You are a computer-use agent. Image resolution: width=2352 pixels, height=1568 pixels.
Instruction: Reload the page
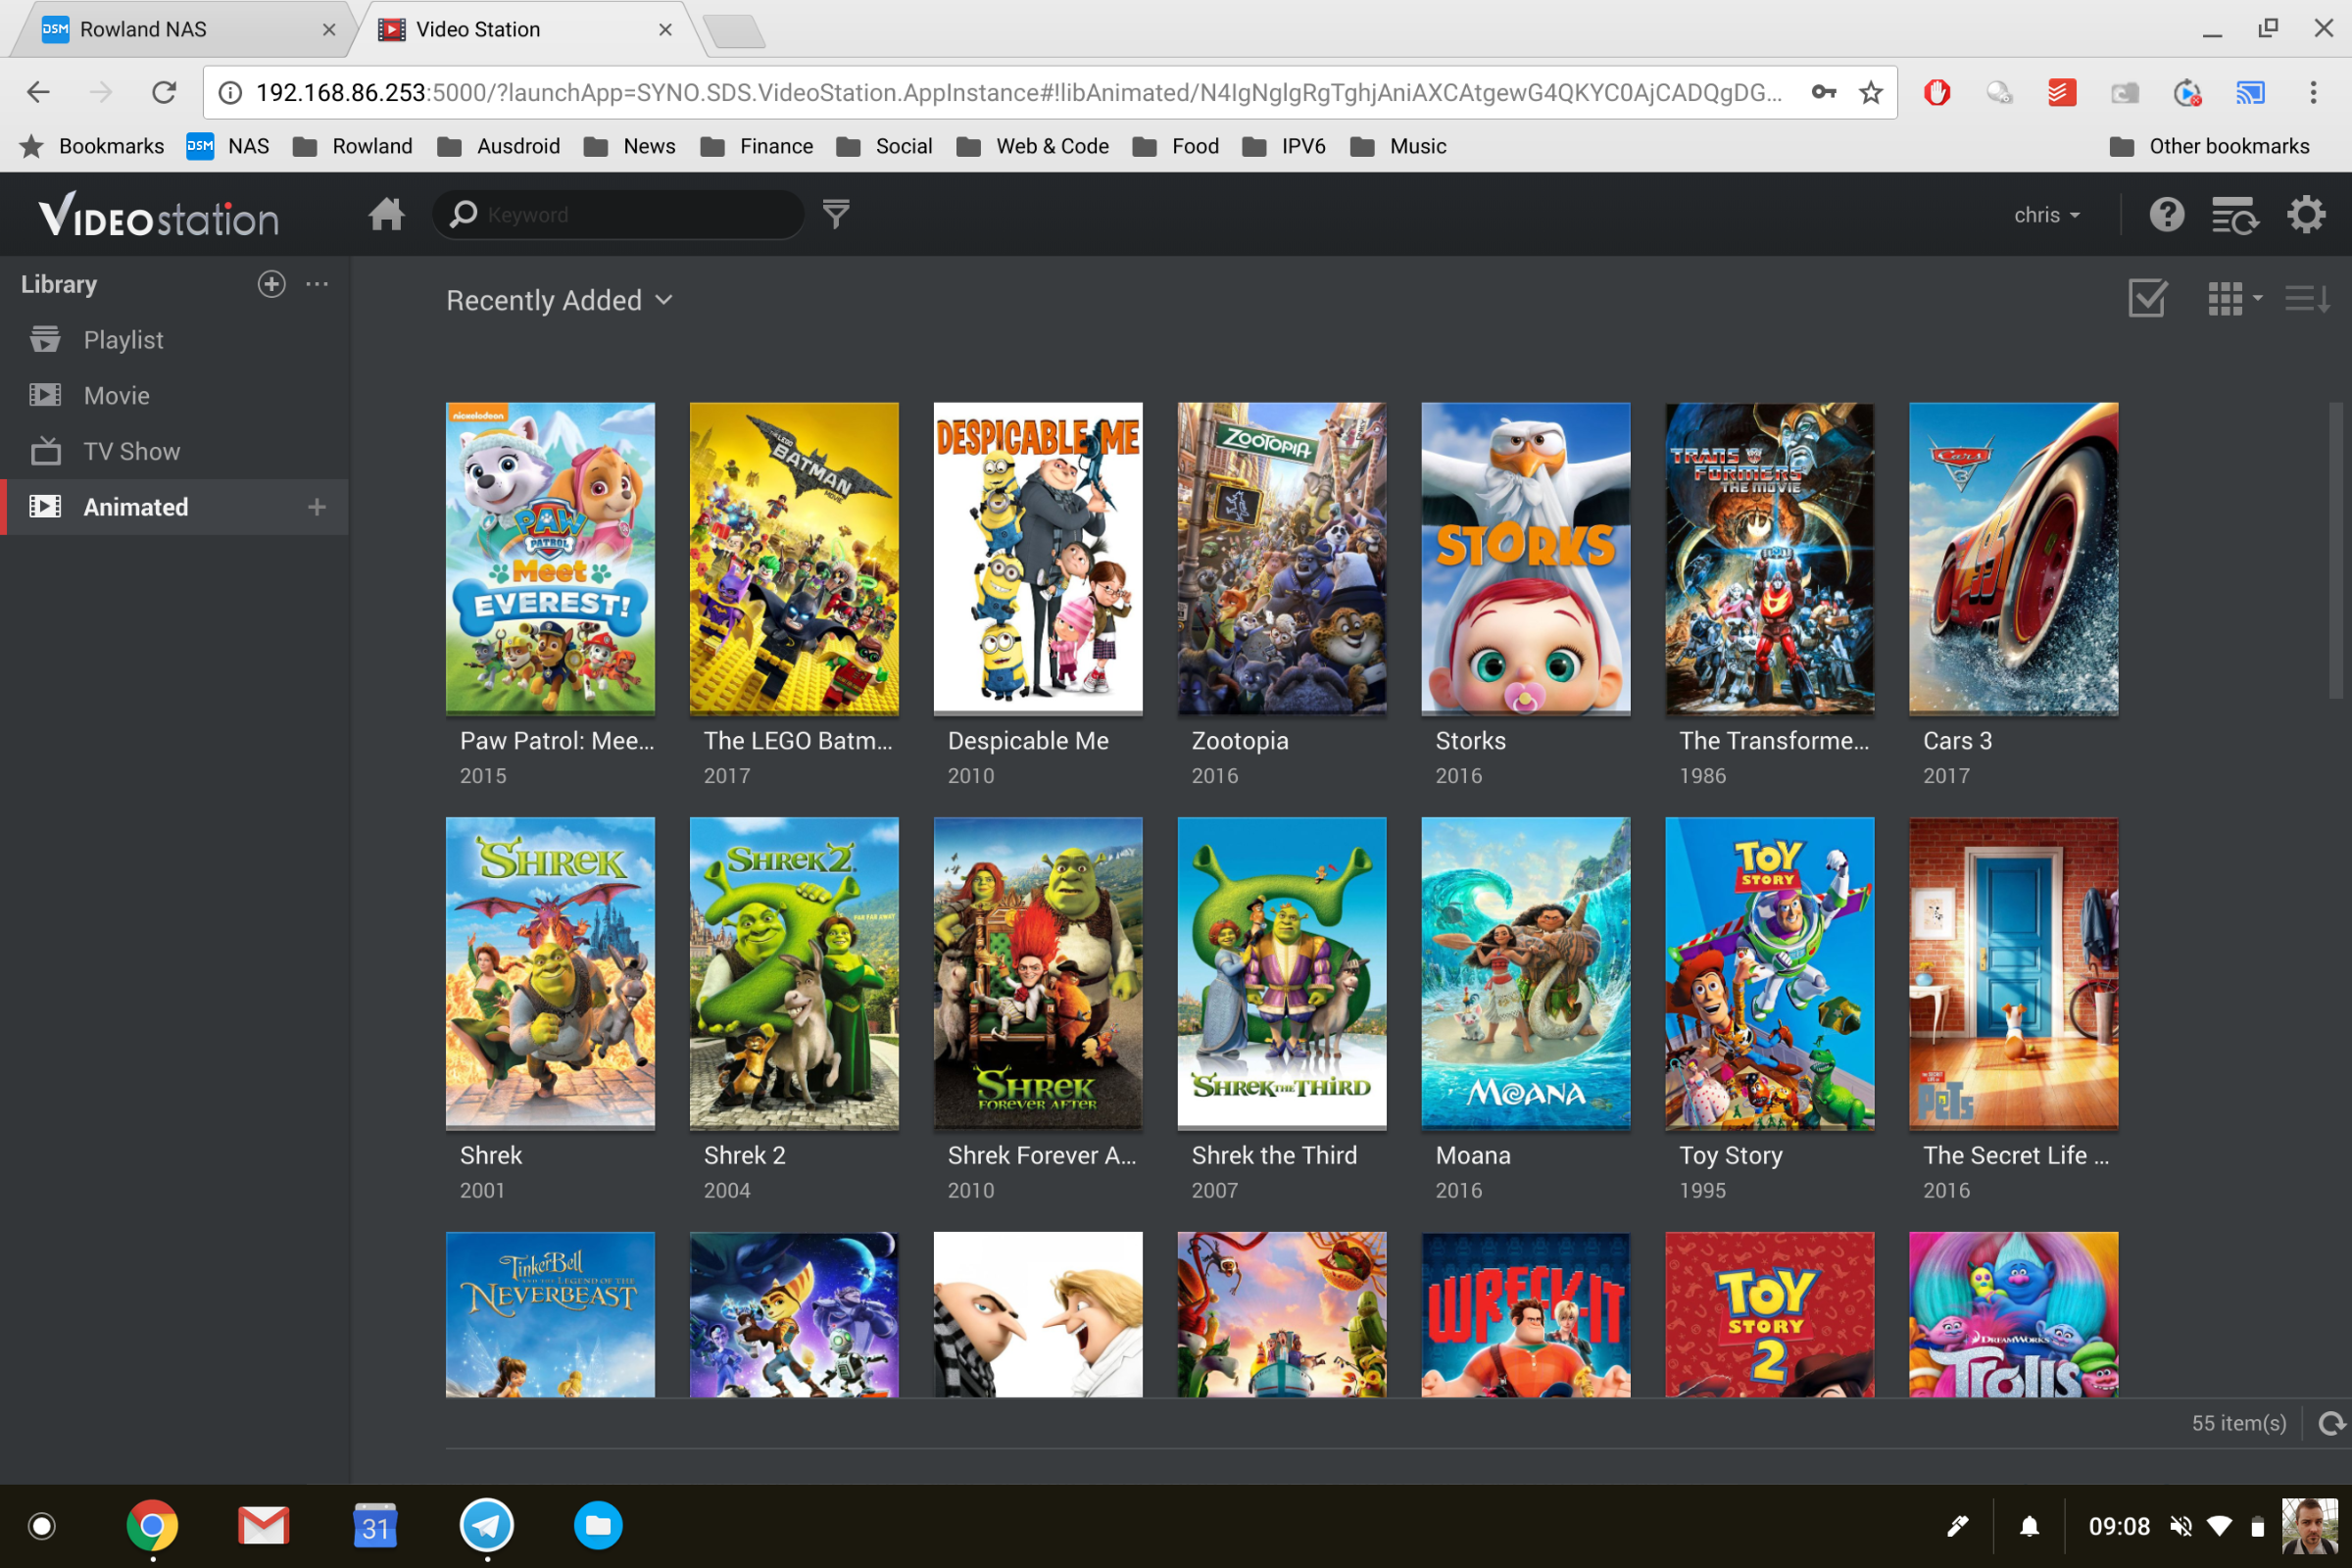click(164, 92)
